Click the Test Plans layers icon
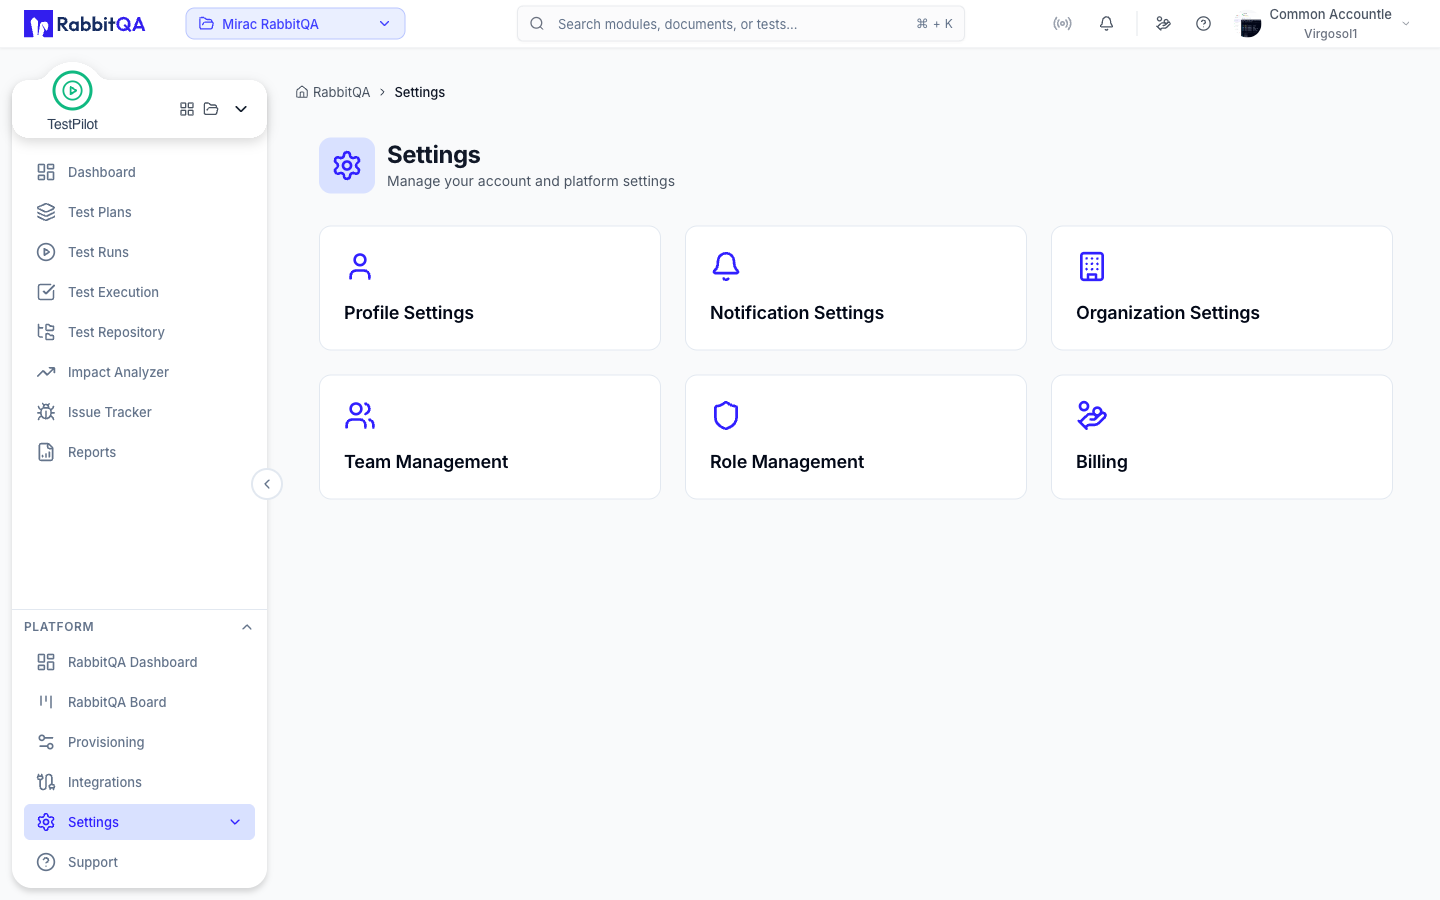Viewport: 1440px width, 900px height. 46,212
